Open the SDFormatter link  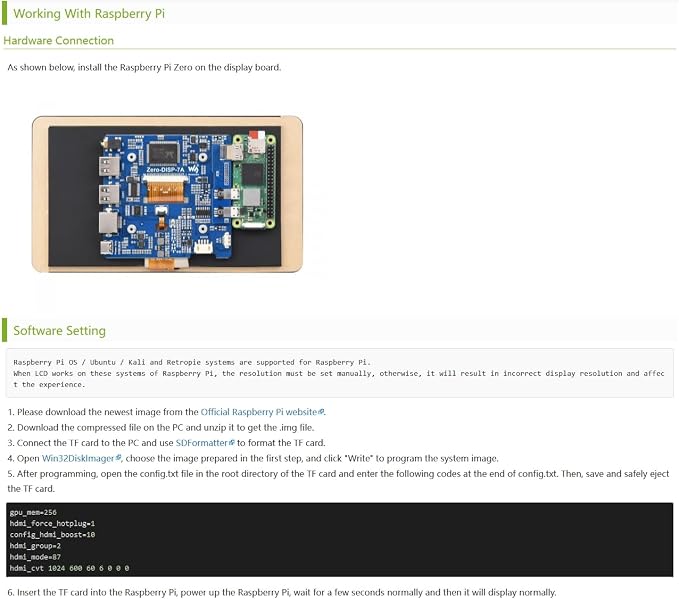[x=201, y=443]
